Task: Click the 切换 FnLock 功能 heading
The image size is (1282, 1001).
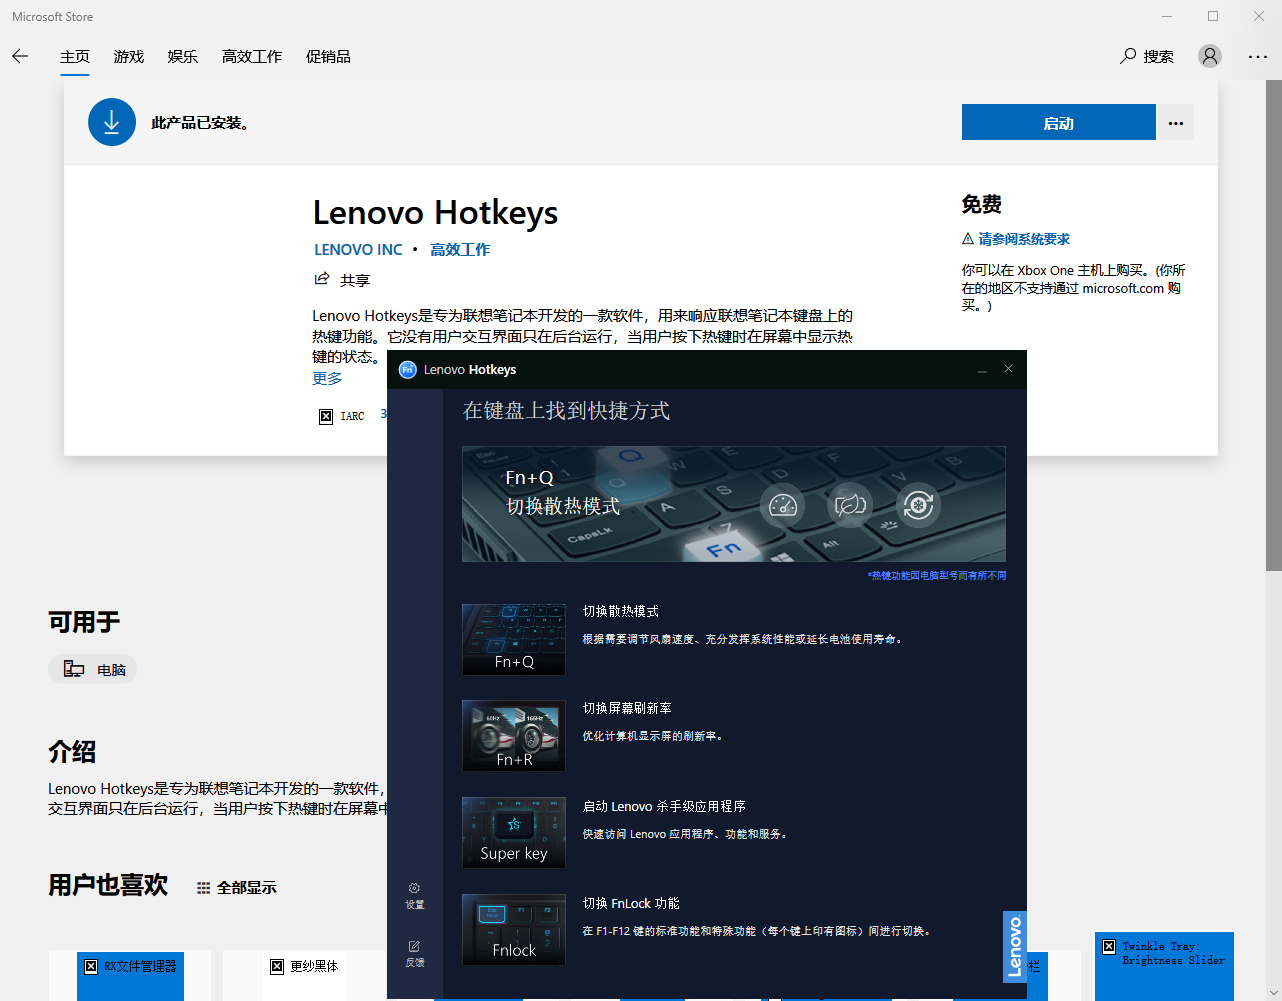Action: [x=631, y=903]
